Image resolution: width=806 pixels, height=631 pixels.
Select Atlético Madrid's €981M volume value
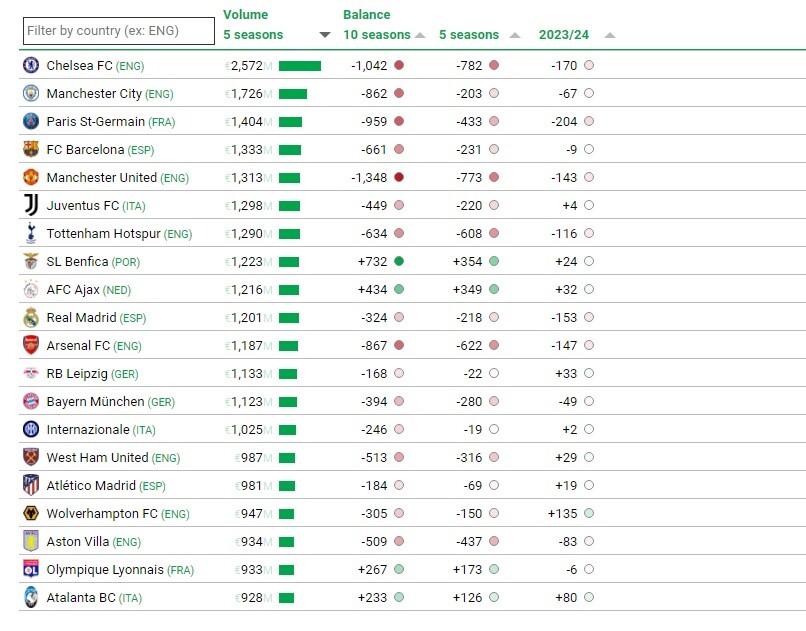pos(253,486)
